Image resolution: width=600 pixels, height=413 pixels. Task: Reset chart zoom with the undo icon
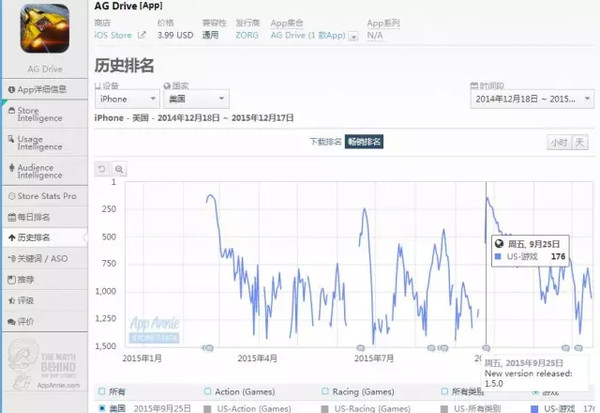click(x=102, y=169)
